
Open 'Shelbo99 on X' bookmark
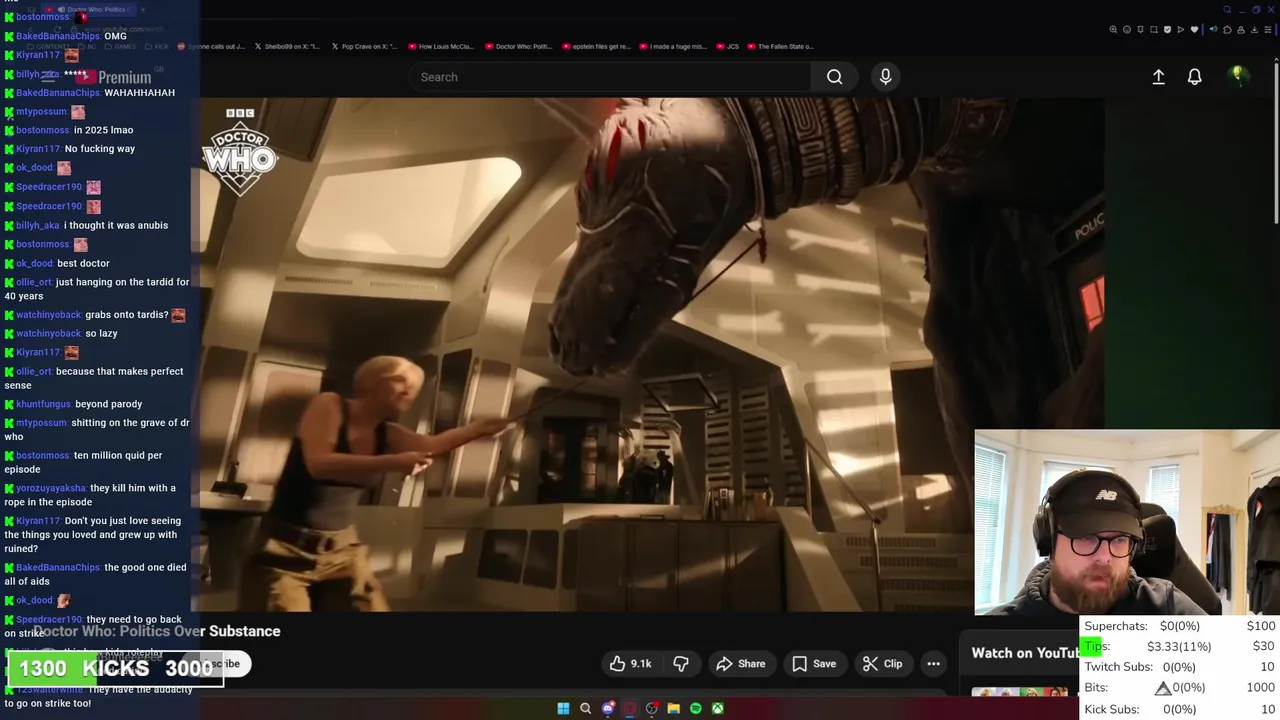(287, 46)
